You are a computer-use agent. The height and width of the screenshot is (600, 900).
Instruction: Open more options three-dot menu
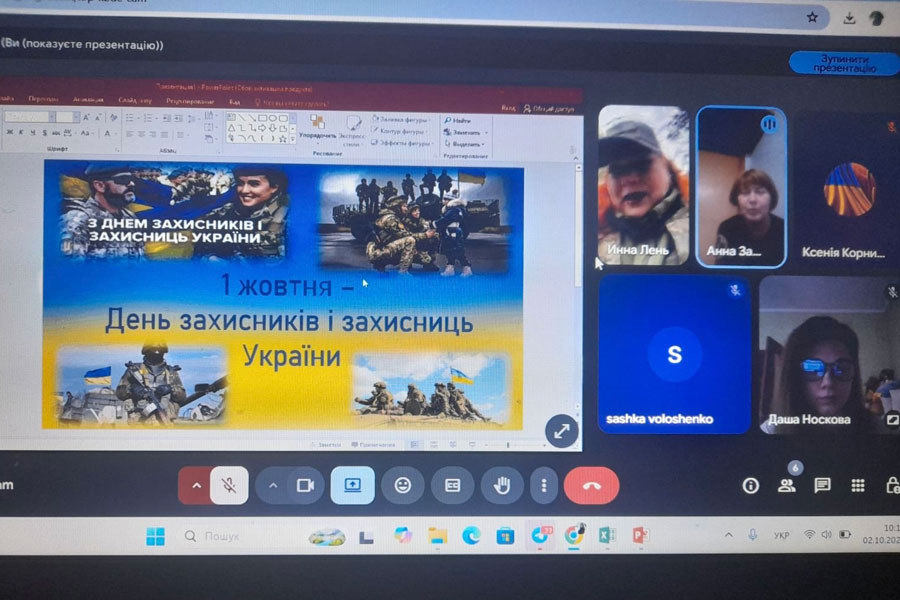point(544,486)
